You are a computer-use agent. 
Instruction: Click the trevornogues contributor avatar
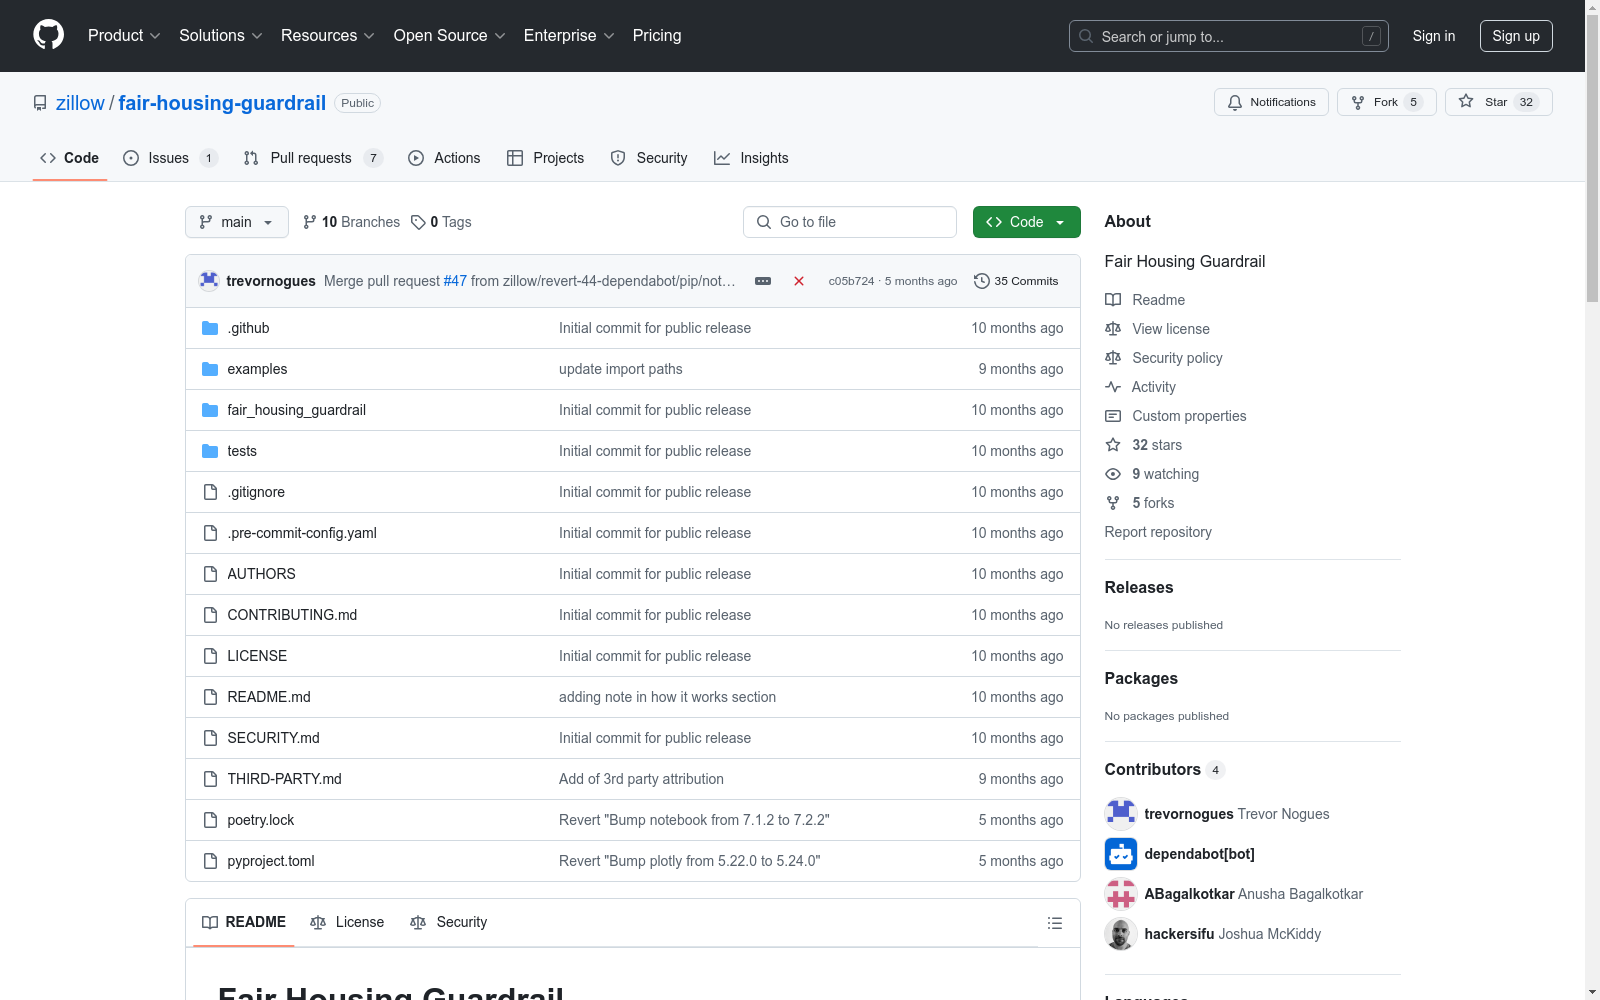click(x=1121, y=814)
